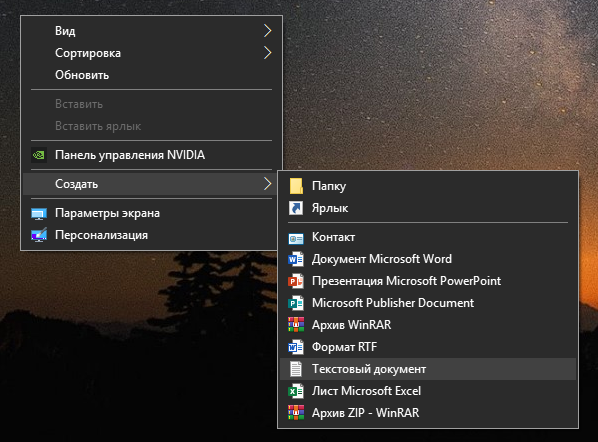
Task: Click the Создать submenu chevron
Action: tap(267, 184)
